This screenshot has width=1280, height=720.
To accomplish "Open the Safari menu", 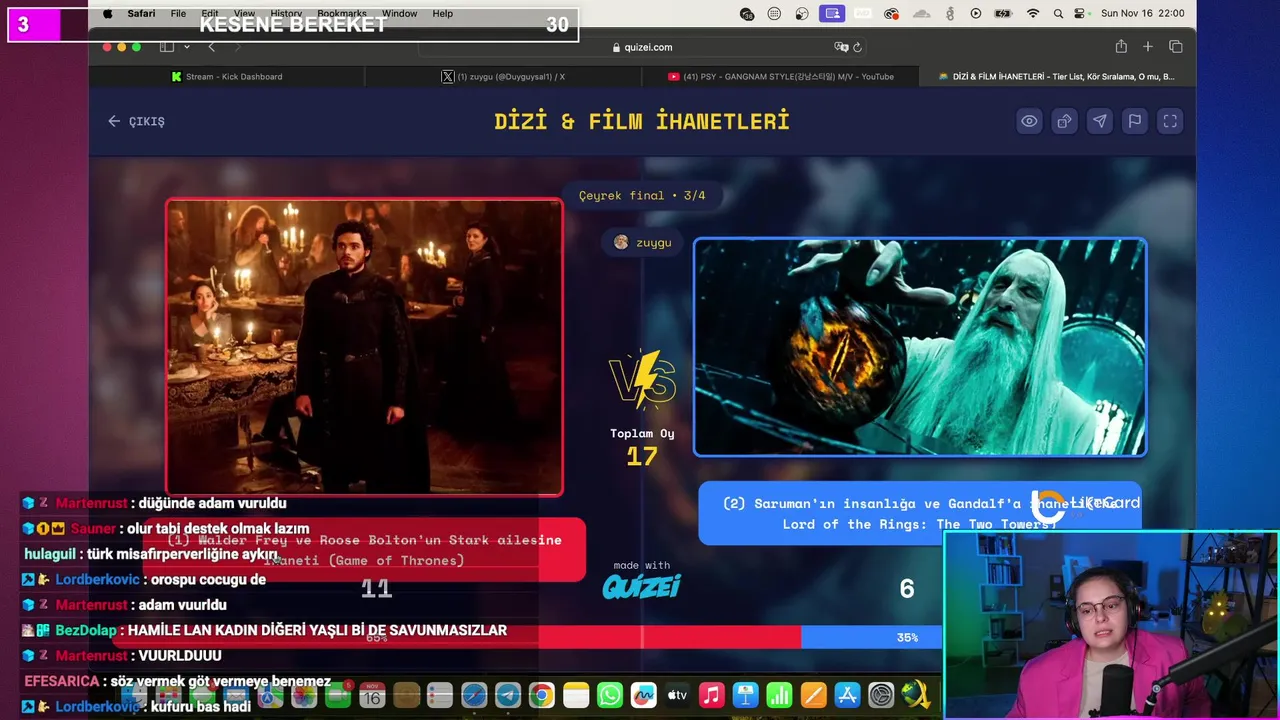I will pos(141,14).
